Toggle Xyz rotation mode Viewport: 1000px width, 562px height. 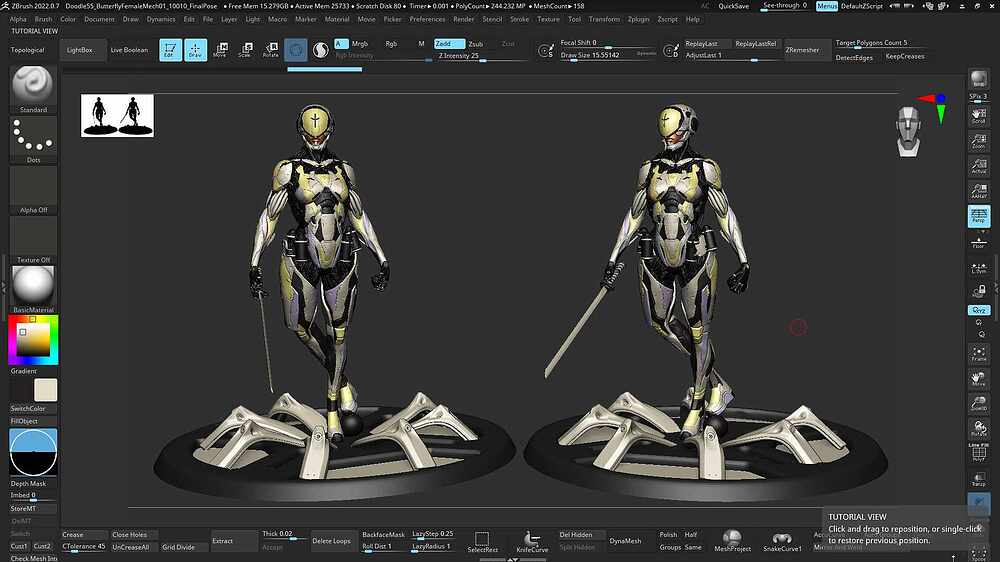[x=979, y=310]
